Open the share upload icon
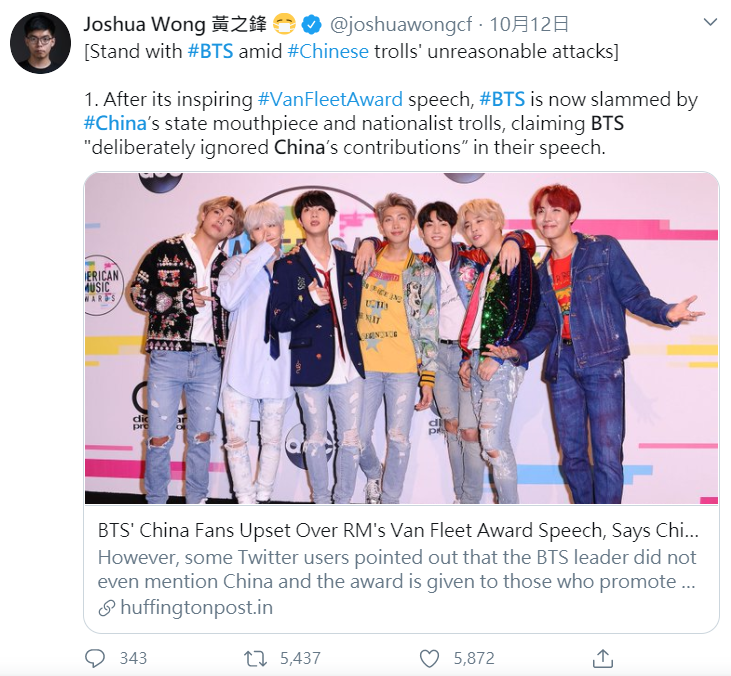The width and height of the screenshot is (731, 676). (603, 658)
